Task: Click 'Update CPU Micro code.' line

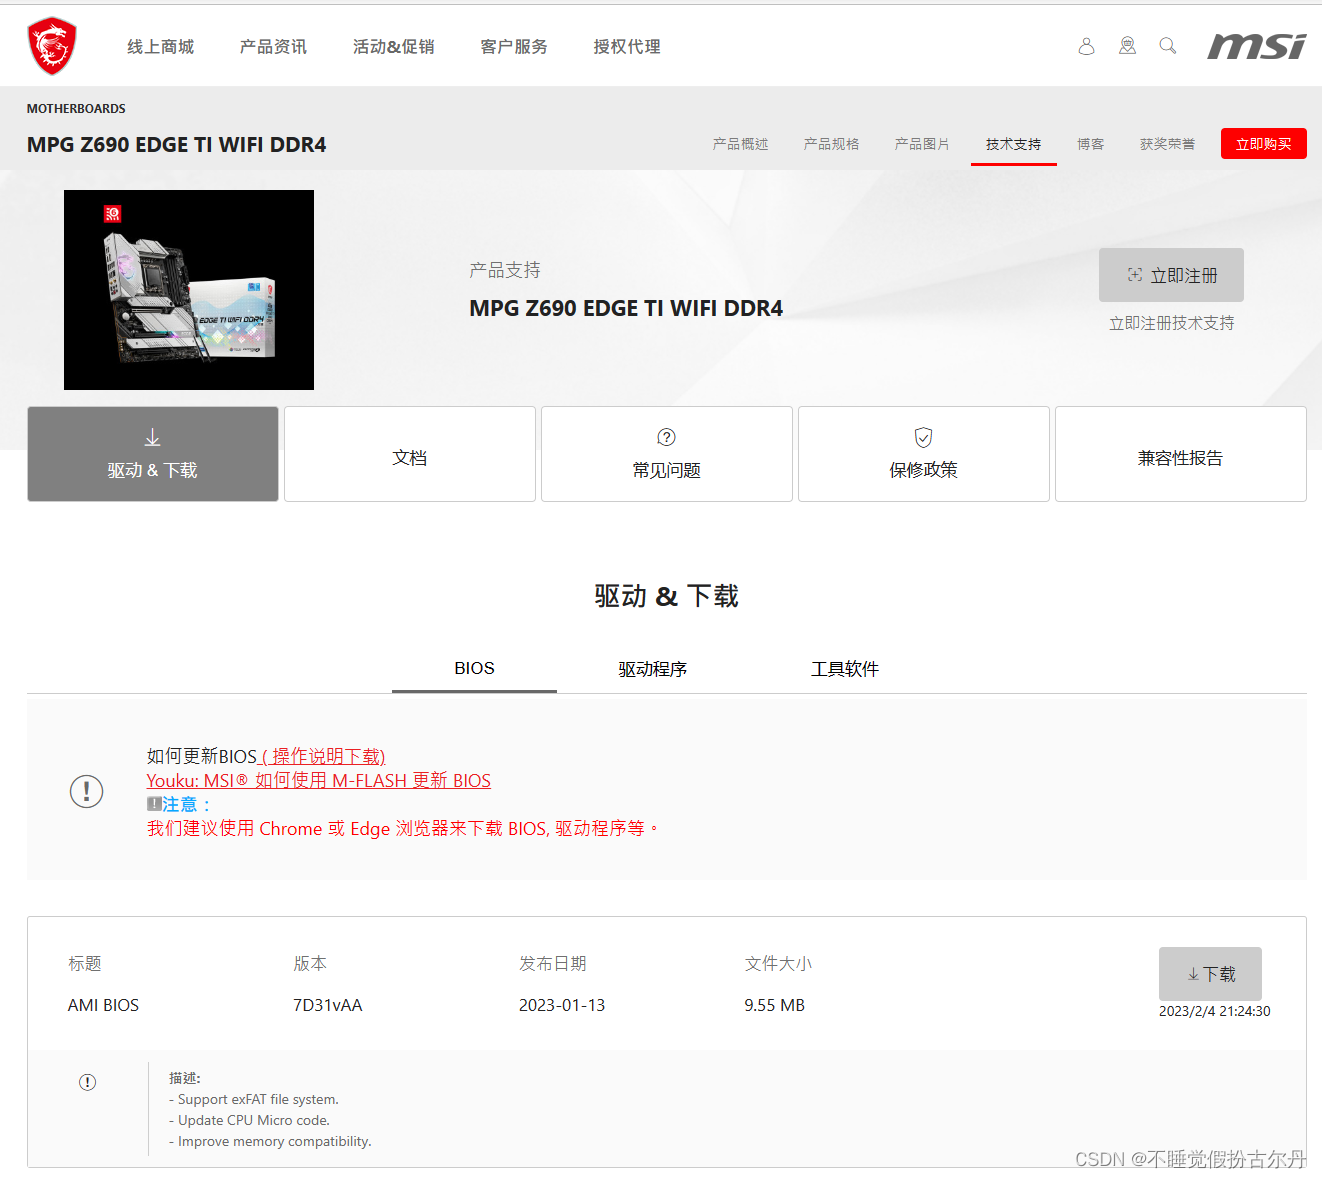Action: [x=250, y=1120]
